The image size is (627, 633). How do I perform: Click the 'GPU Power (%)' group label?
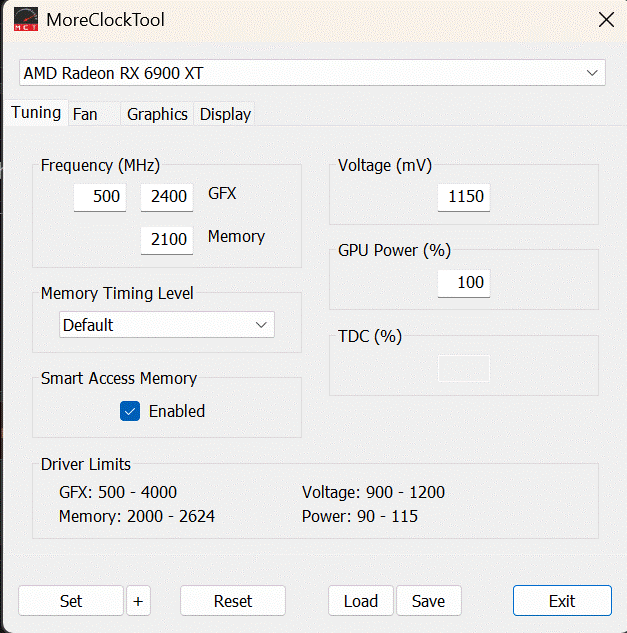pyautogui.click(x=394, y=251)
